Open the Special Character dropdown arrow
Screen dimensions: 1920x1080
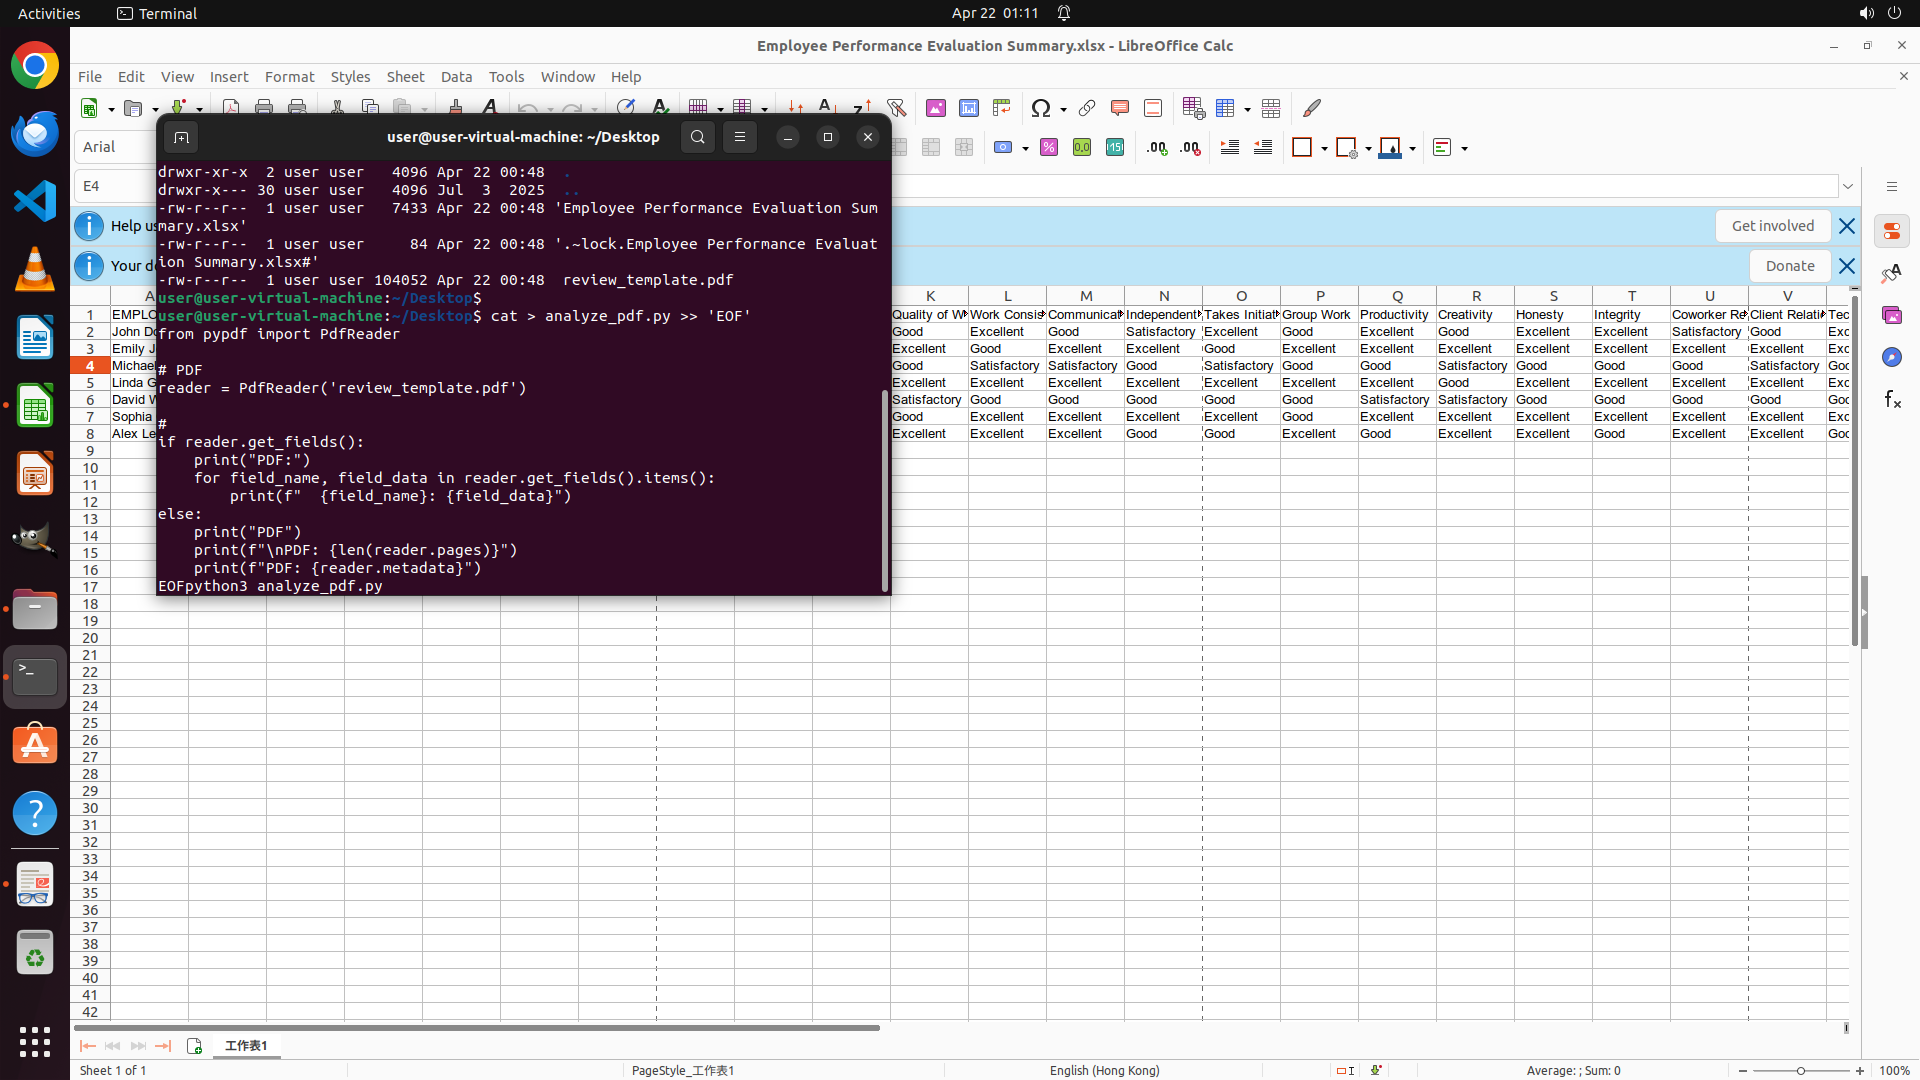1063,109
